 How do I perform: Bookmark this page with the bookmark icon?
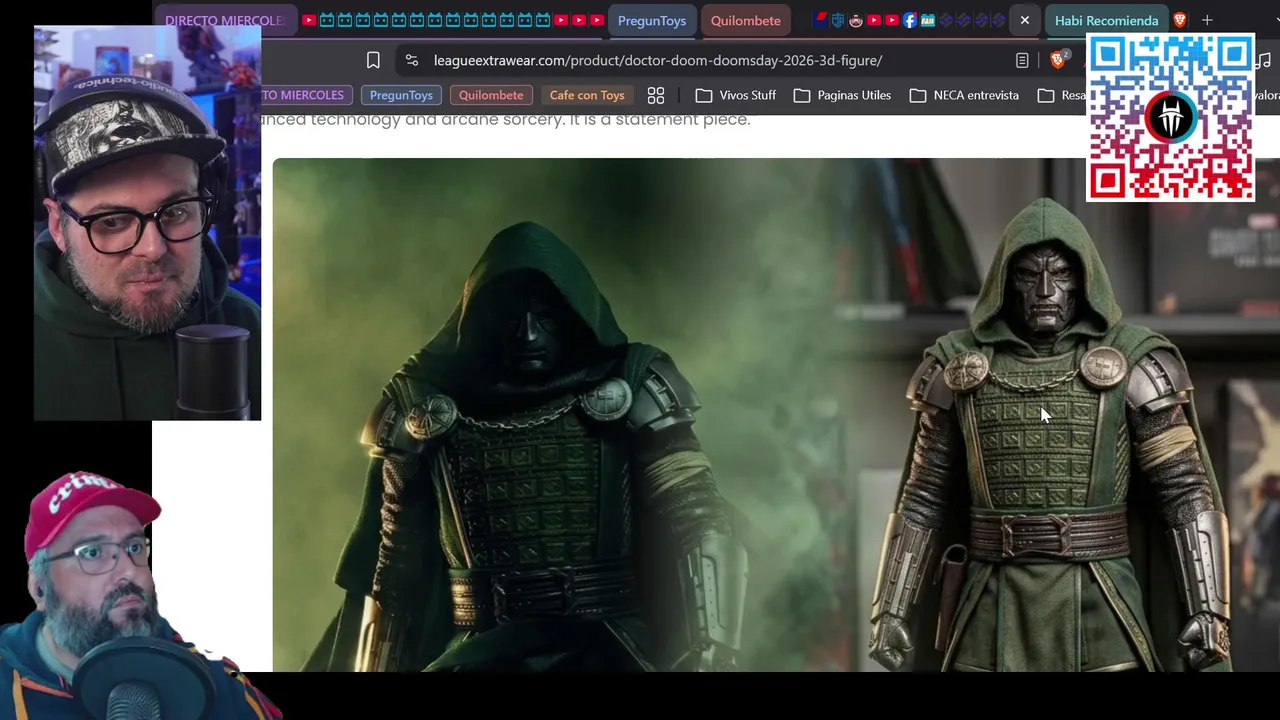373,60
